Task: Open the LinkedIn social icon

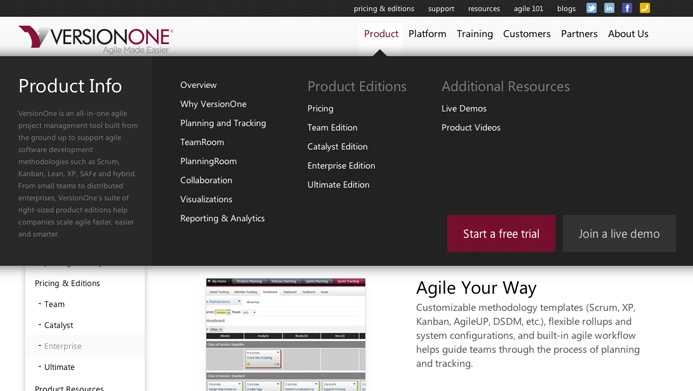Action: click(x=609, y=8)
